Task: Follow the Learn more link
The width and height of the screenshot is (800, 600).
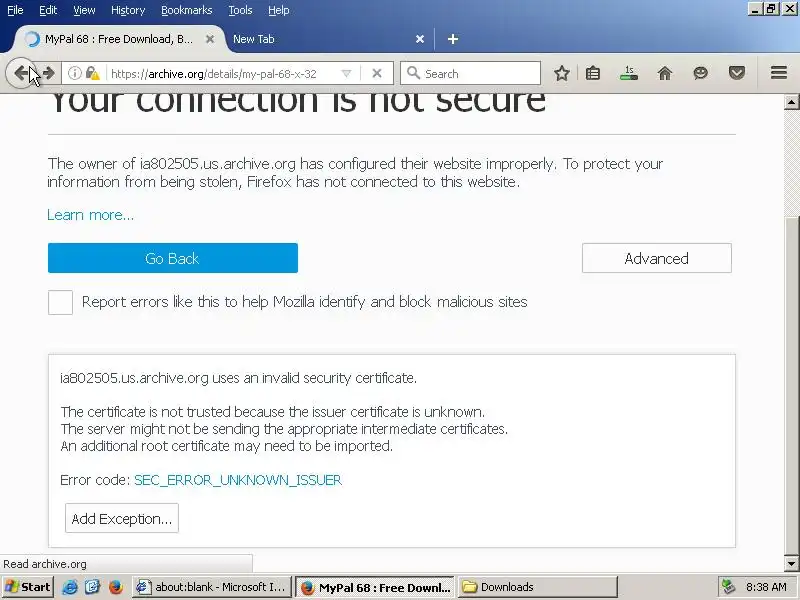Action: pyautogui.click(x=90, y=215)
